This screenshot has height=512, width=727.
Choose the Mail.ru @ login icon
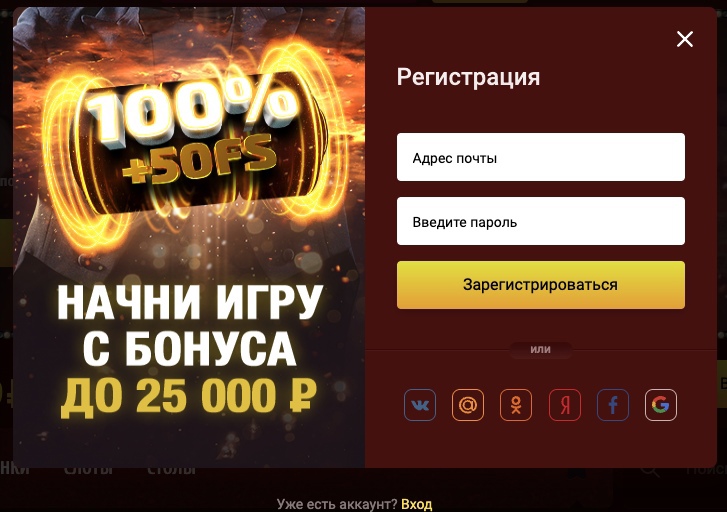(468, 405)
